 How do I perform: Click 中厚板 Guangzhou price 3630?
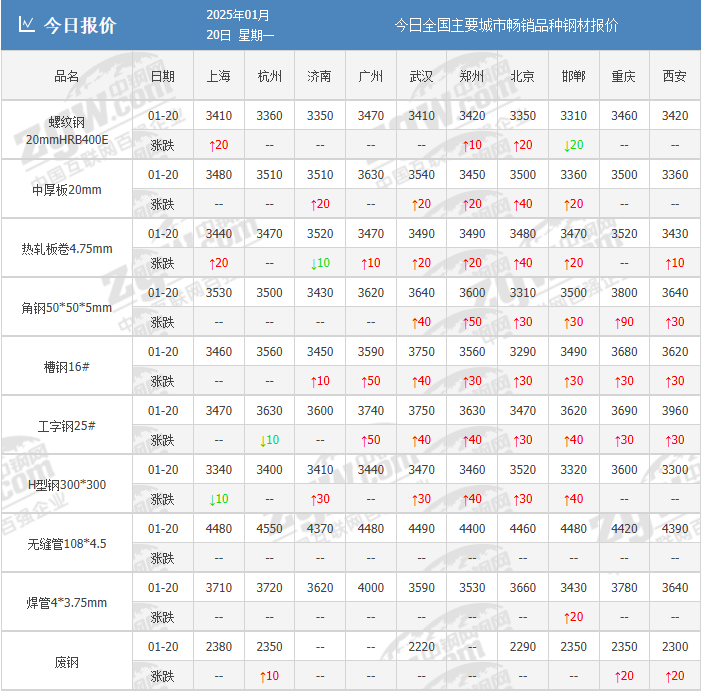(371, 175)
